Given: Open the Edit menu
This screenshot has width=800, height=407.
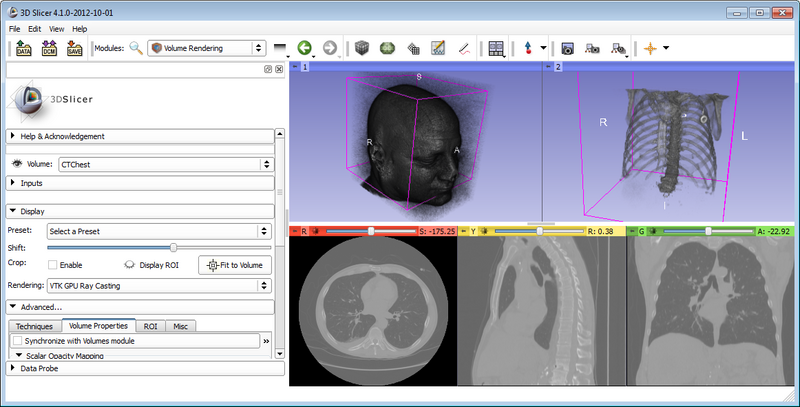Looking at the screenshot, I should 34,29.
